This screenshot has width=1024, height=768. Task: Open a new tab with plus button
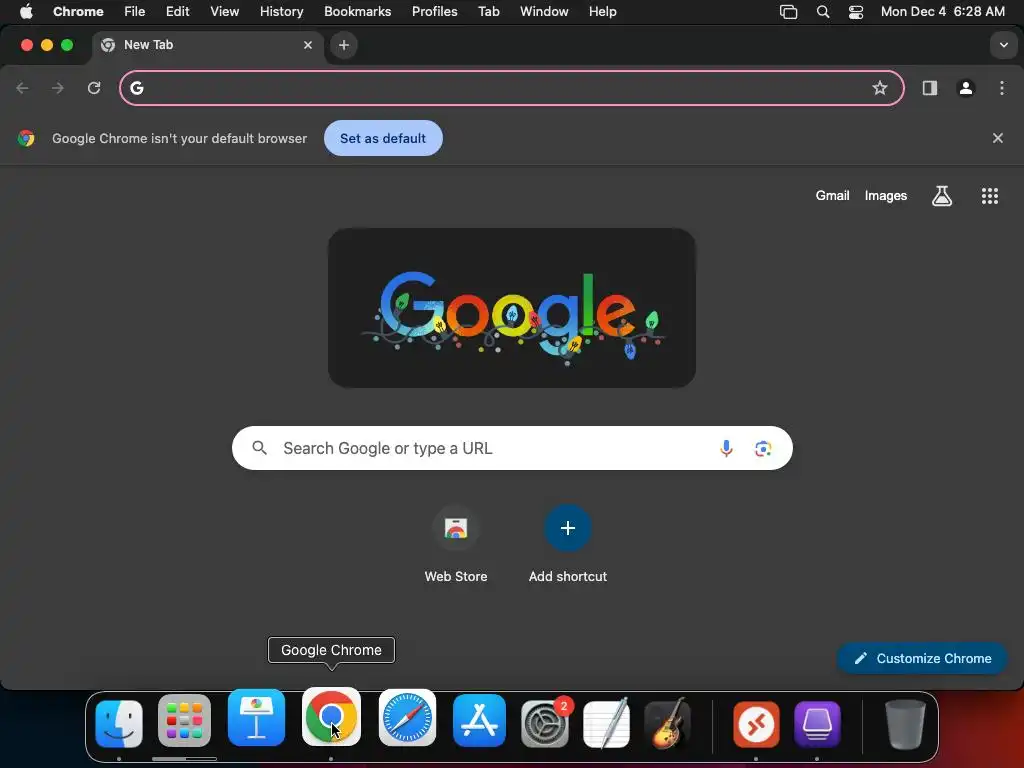(x=344, y=45)
